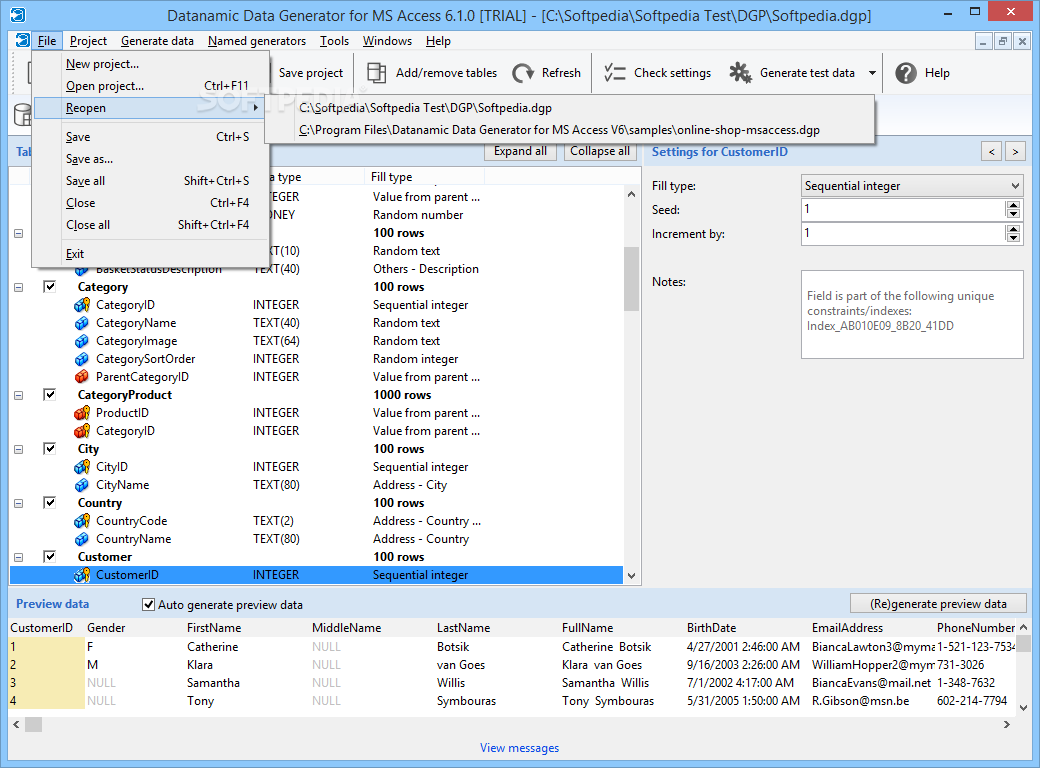Open the Named generators menu

257,41
